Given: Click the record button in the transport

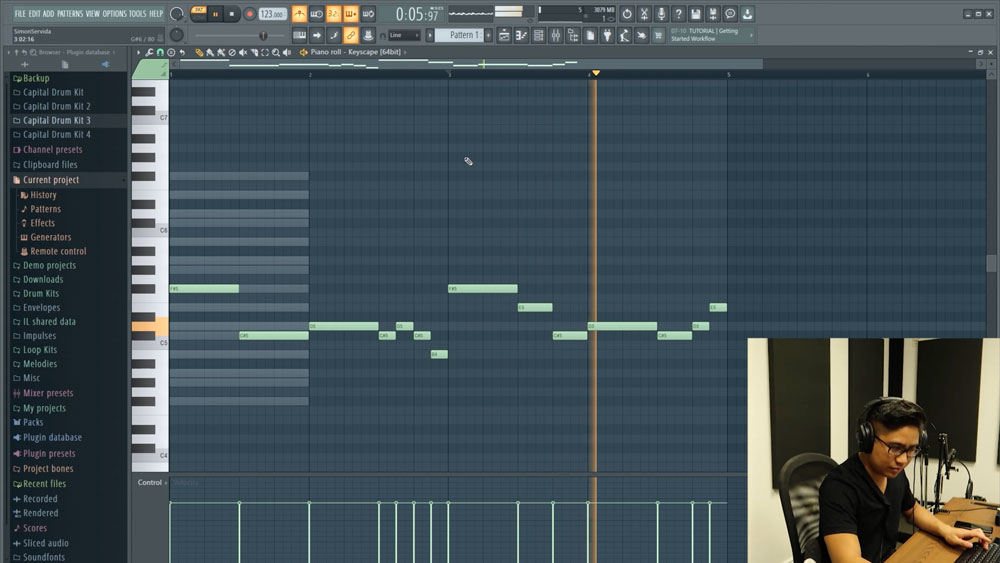Looking at the screenshot, I should (250, 14).
